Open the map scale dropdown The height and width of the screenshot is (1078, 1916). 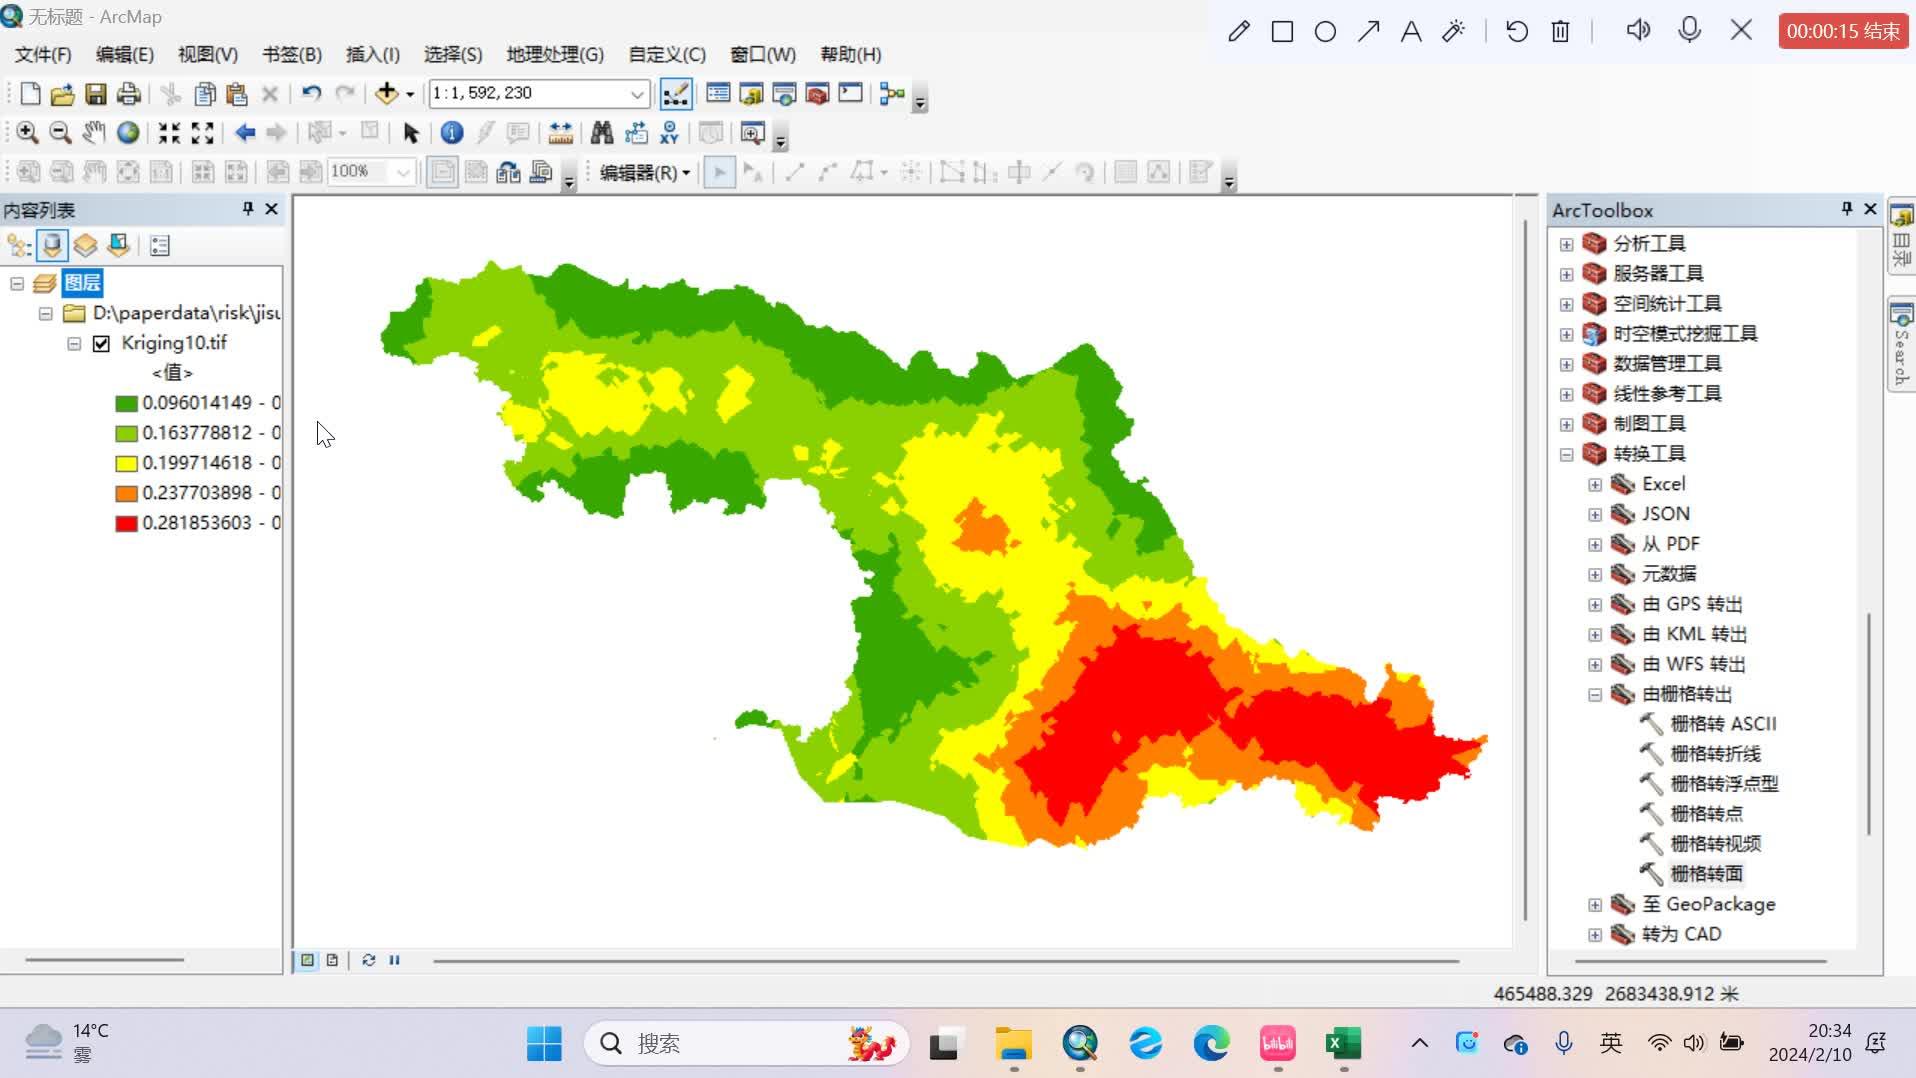pyautogui.click(x=638, y=93)
